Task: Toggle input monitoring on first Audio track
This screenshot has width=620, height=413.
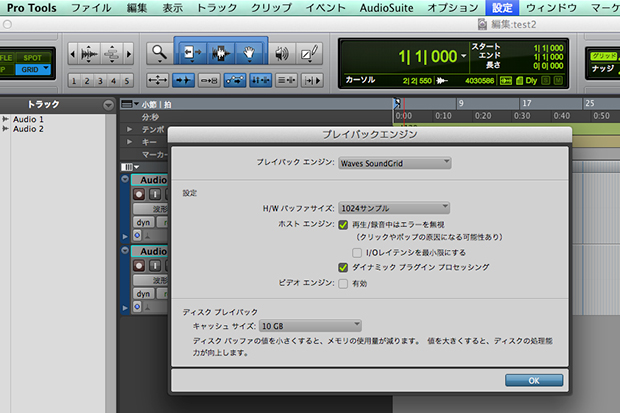Action: [155, 194]
